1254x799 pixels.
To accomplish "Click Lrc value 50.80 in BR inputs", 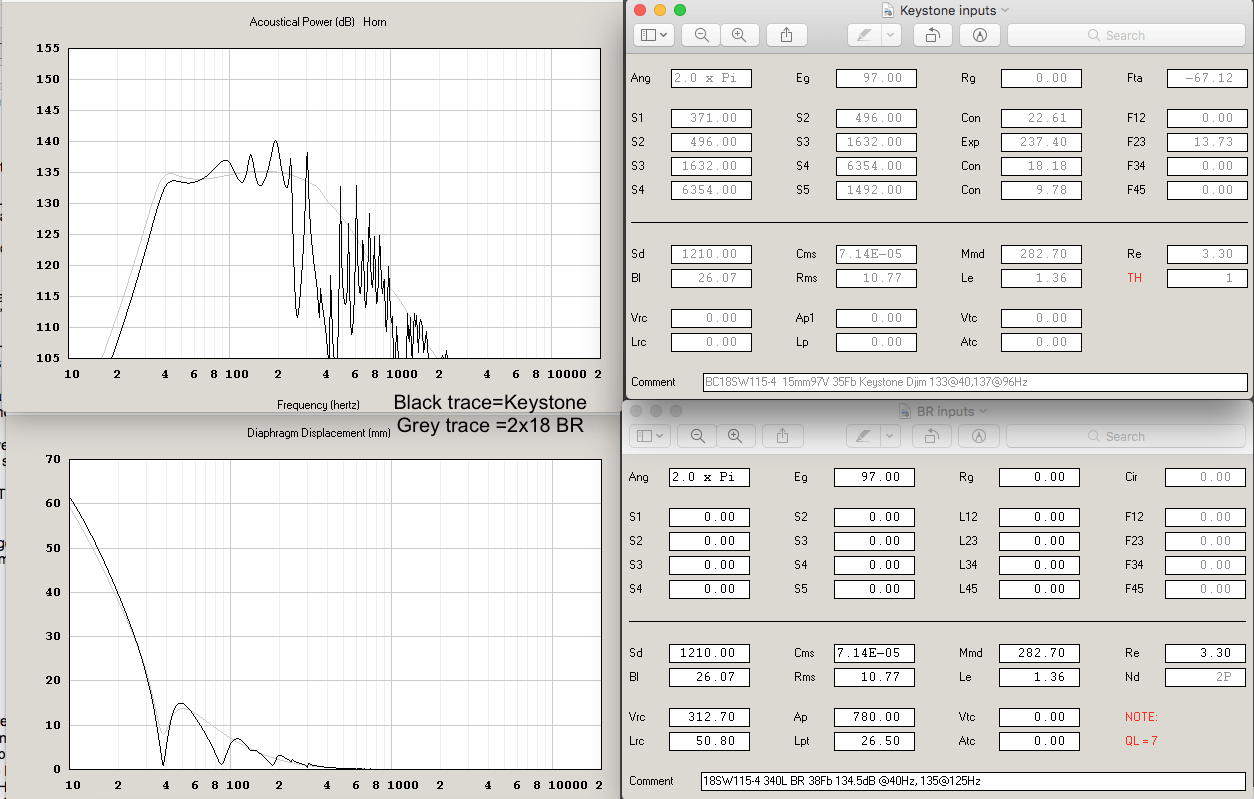I will click(x=709, y=741).
